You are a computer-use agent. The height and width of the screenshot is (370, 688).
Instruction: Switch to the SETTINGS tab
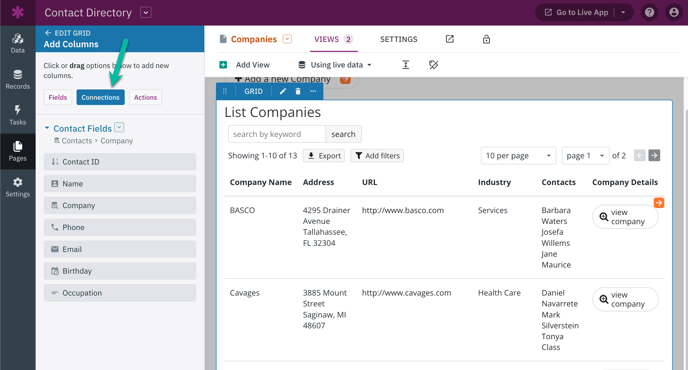click(x=398, y=40)
